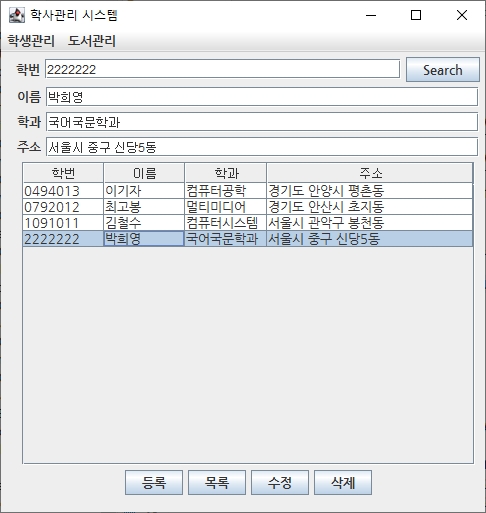The image size is (486, 513).
Task: Click the Java app icon in title bar
Action: [x=16, y=15]
